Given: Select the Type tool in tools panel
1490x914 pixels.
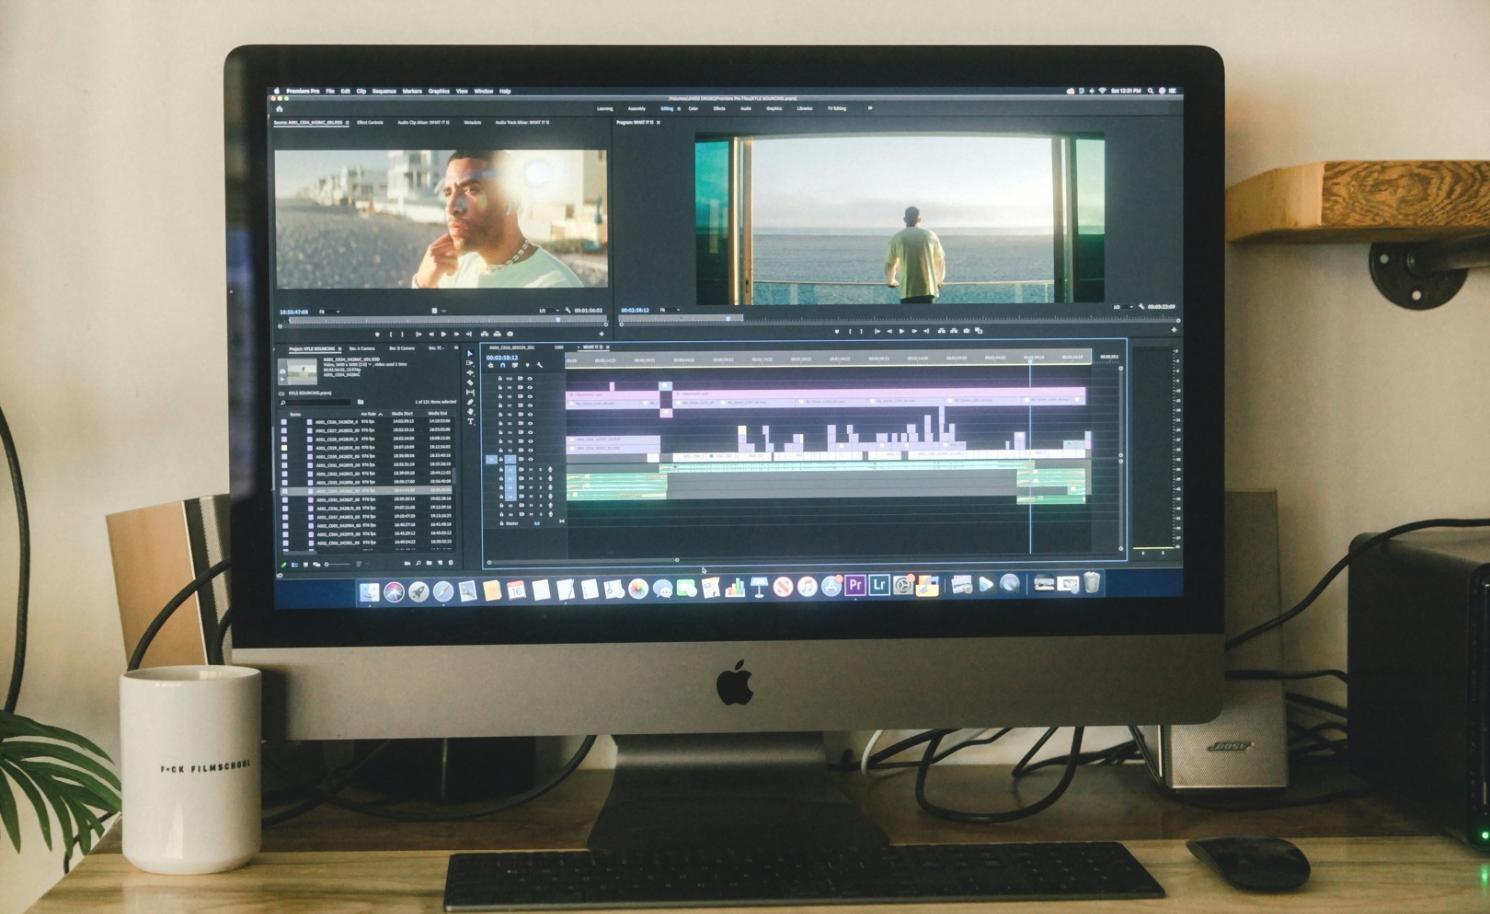Looking at the screenshot, I should pyautogui.click(x=470, y=422).
